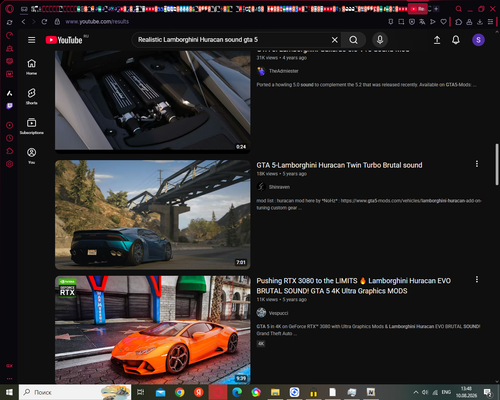Open History clock in Opera sidebar
500x400 pixels.
pos(9,138)
